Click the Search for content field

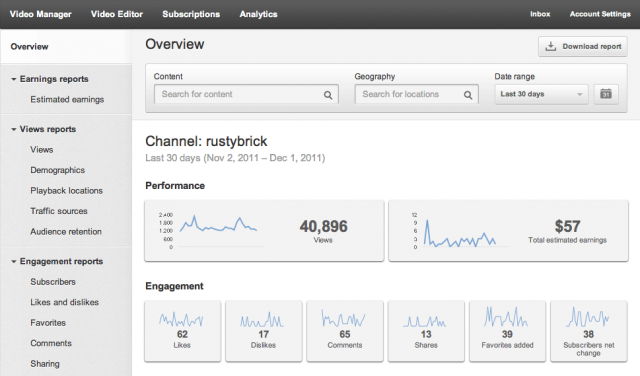coord(246,94)
